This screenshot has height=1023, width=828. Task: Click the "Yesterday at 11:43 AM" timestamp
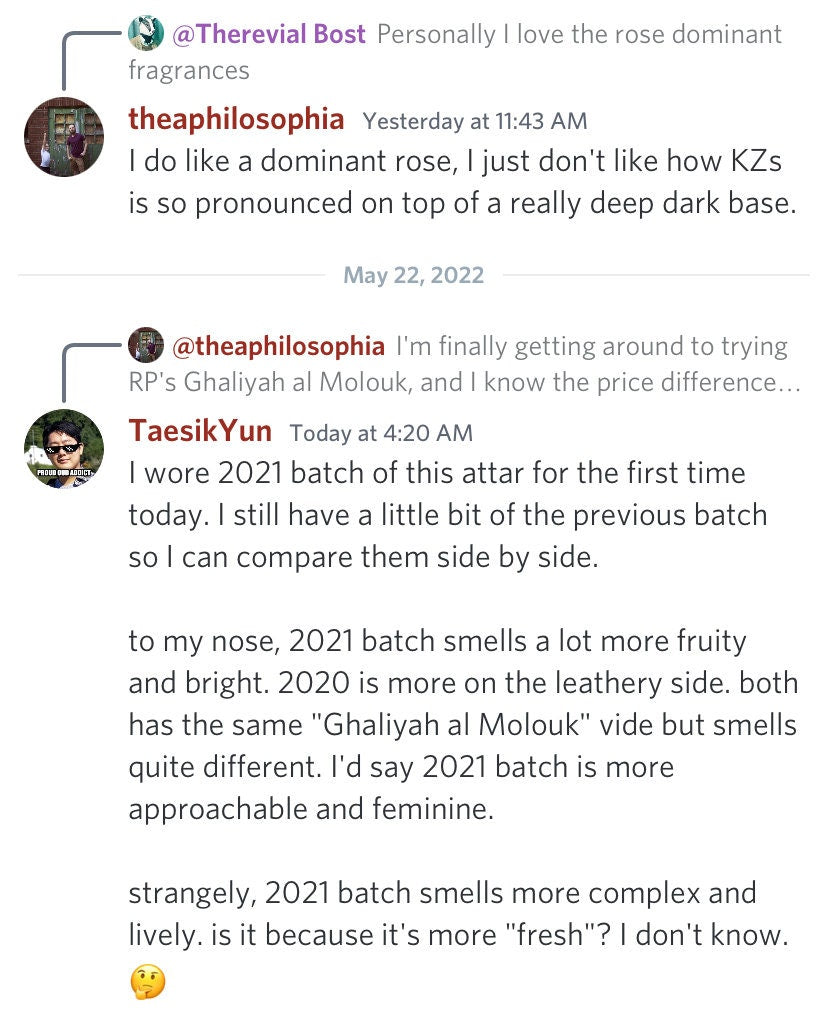(474, 121)
